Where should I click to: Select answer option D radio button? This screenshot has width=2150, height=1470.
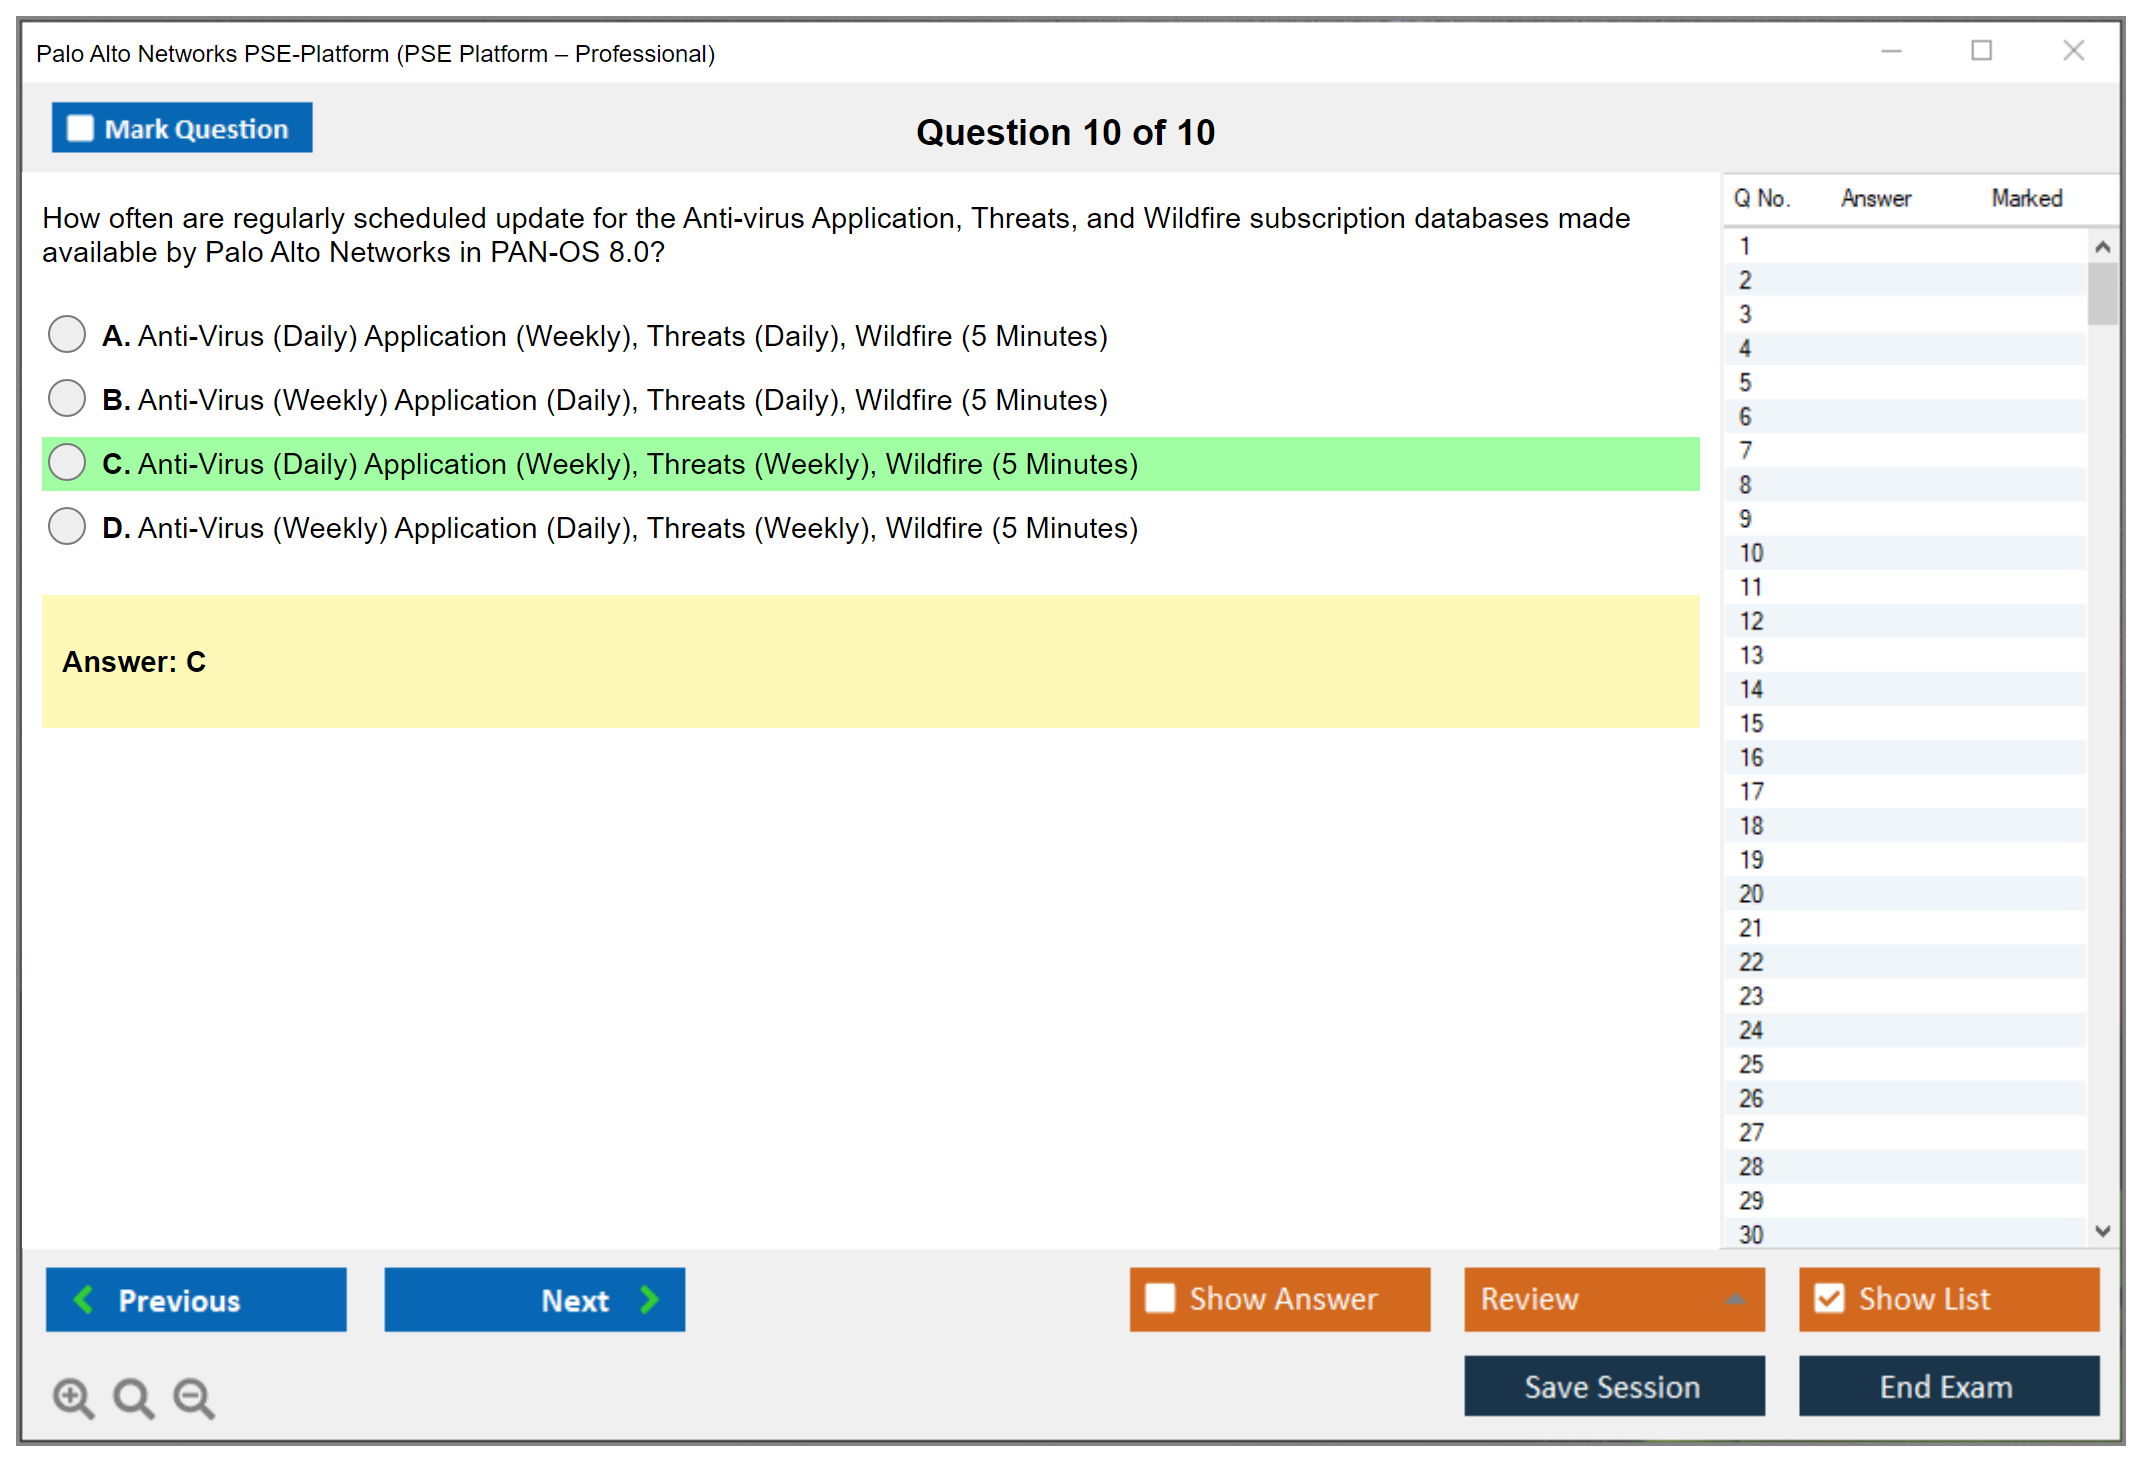(x=67, y=526)
